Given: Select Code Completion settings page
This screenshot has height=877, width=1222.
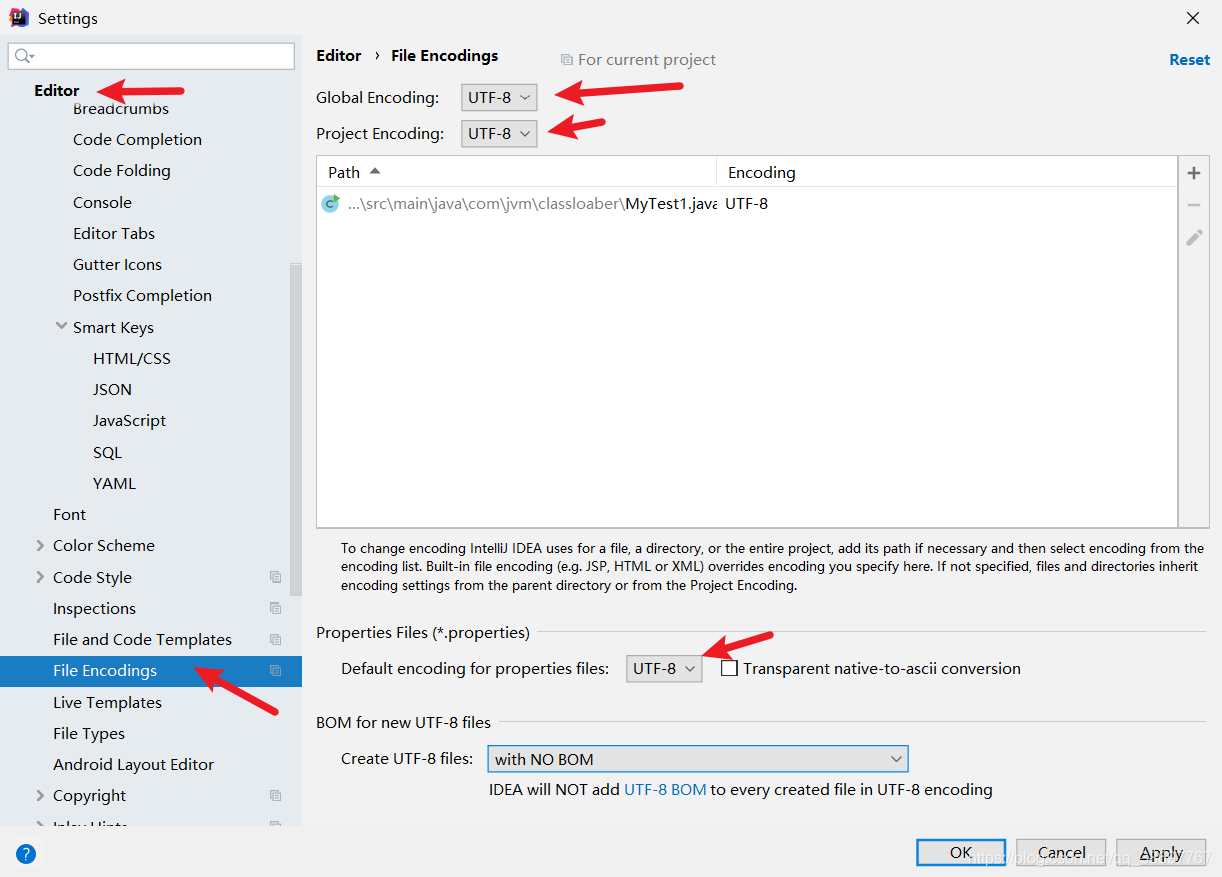Looking at the screenshot, I should coord(137,140).
